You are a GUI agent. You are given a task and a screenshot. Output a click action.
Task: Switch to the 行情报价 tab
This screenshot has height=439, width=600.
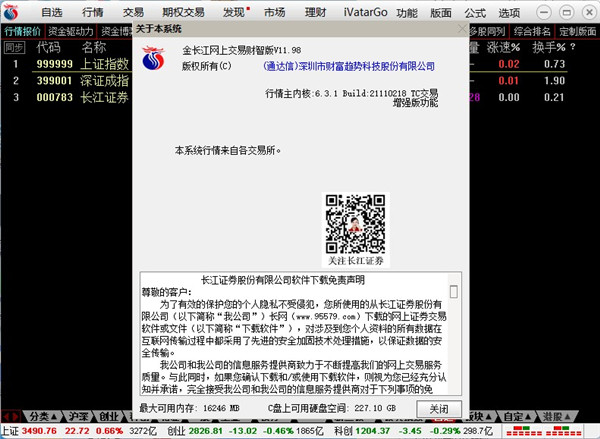click(x=23, y=31)
